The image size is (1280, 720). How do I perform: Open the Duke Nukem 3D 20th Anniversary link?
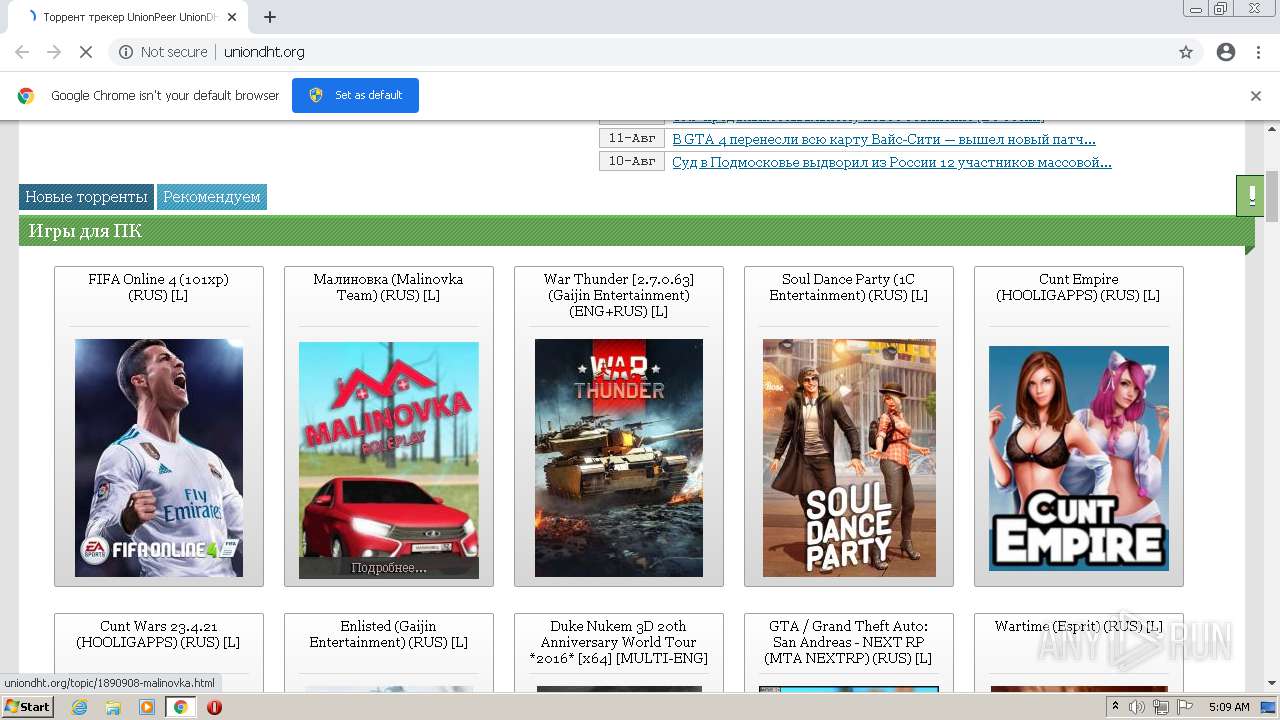point(618,642)
